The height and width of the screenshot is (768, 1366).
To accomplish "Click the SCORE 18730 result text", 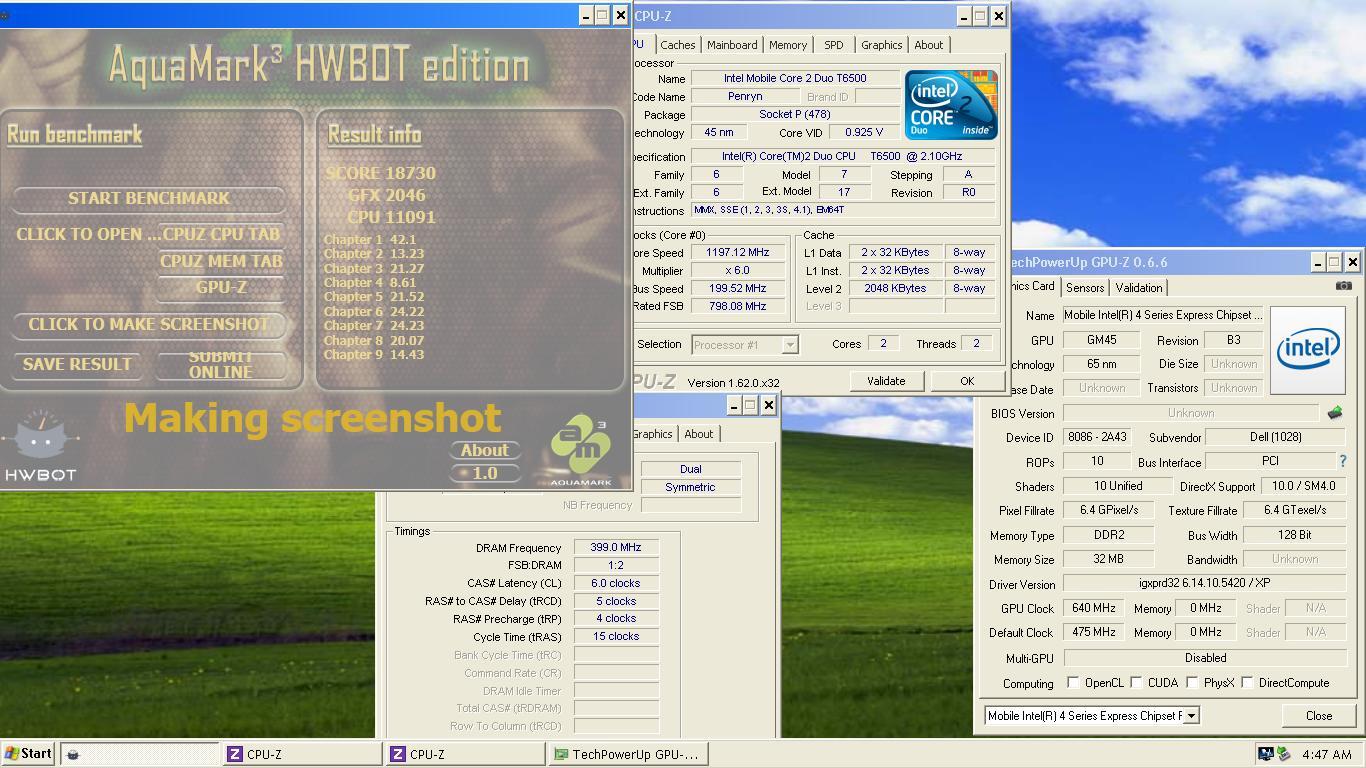I will (x=380, y=173).
